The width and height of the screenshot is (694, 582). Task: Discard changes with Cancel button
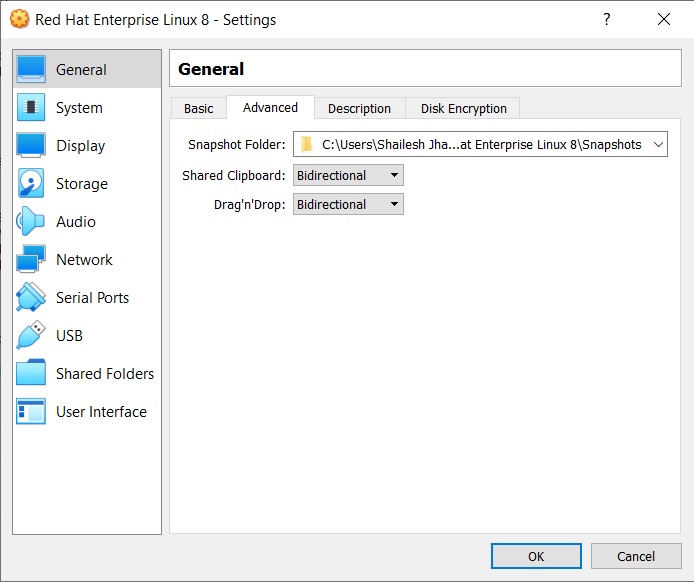click(636, 556)
